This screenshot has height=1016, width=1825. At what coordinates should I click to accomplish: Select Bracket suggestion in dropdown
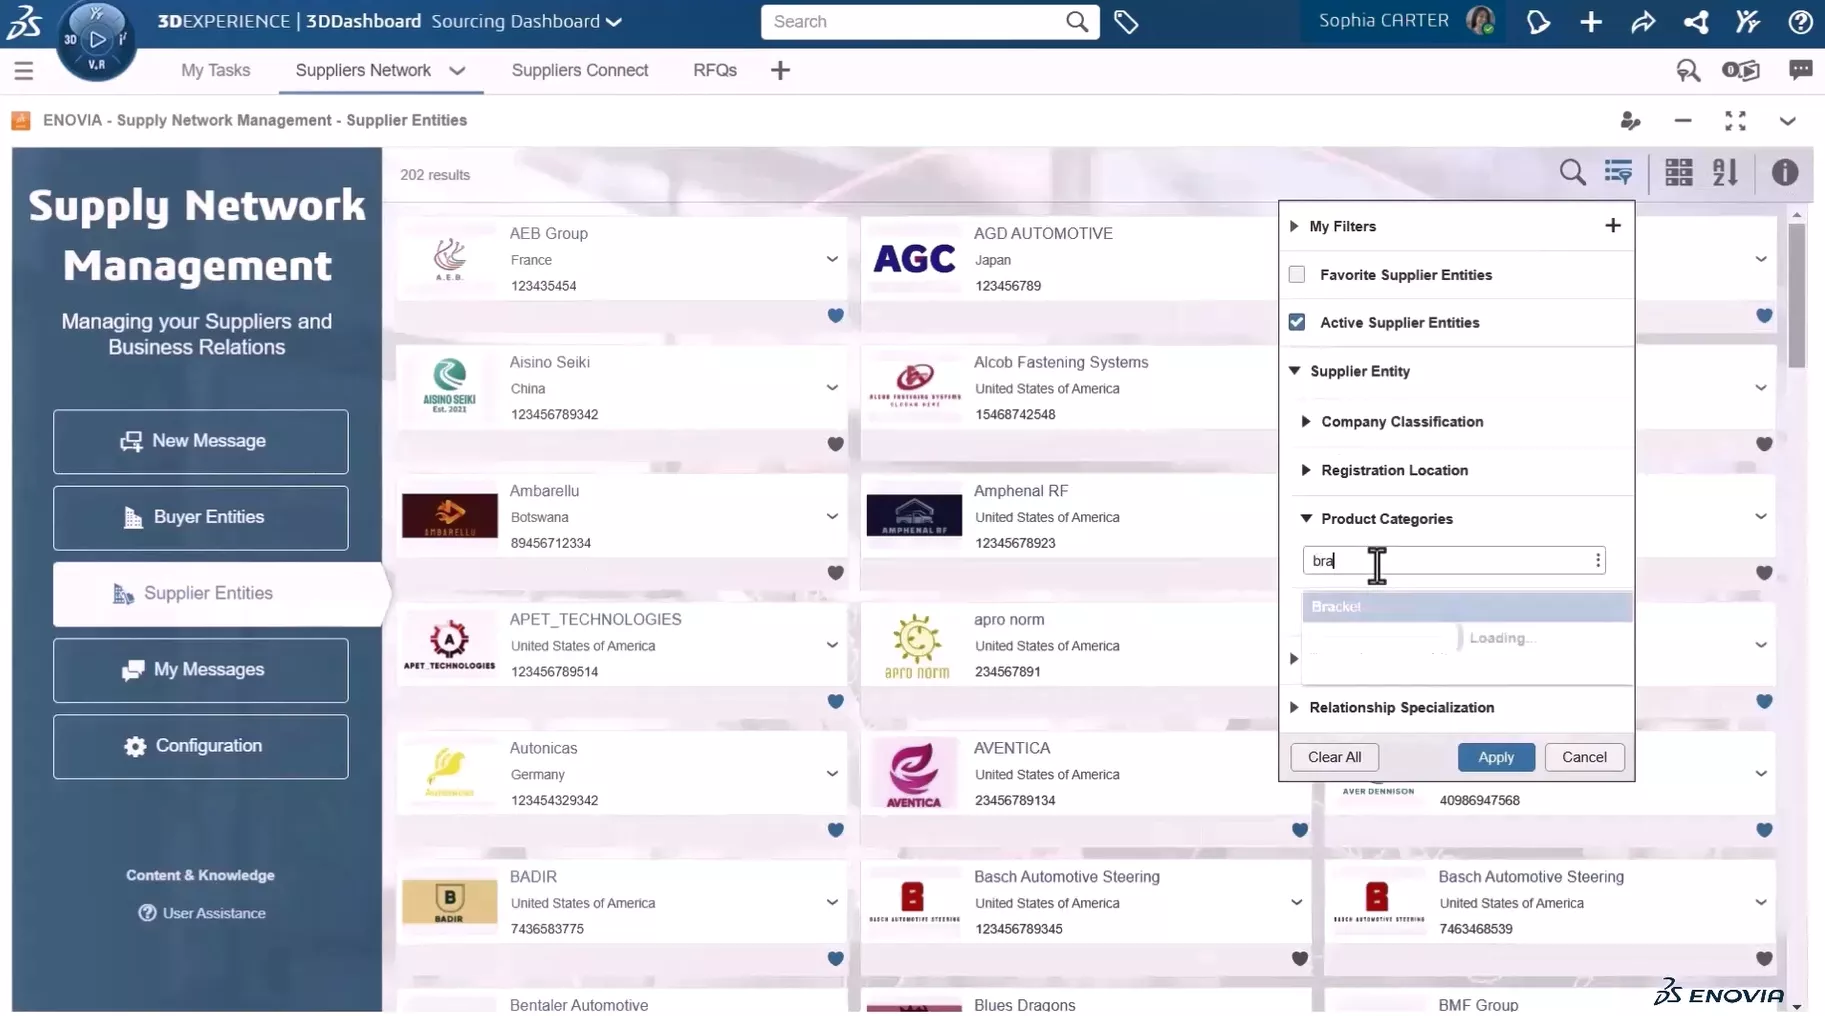point(1467,606)
